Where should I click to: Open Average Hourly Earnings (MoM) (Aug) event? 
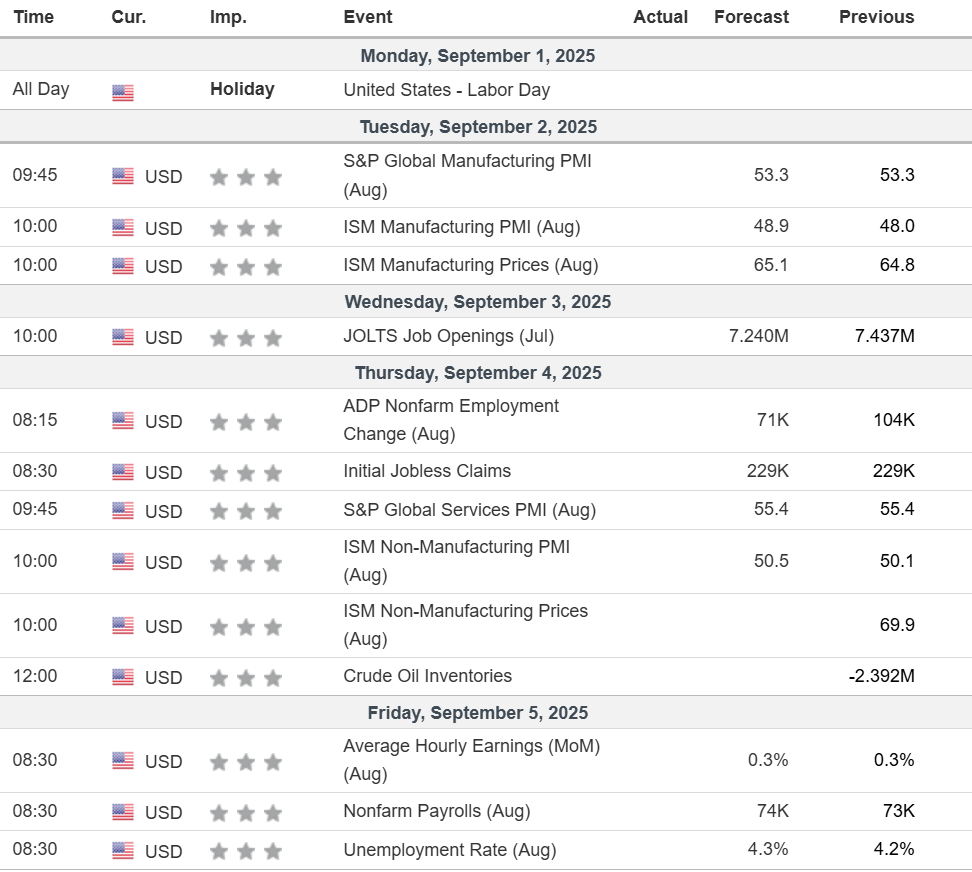pos(472,759)
